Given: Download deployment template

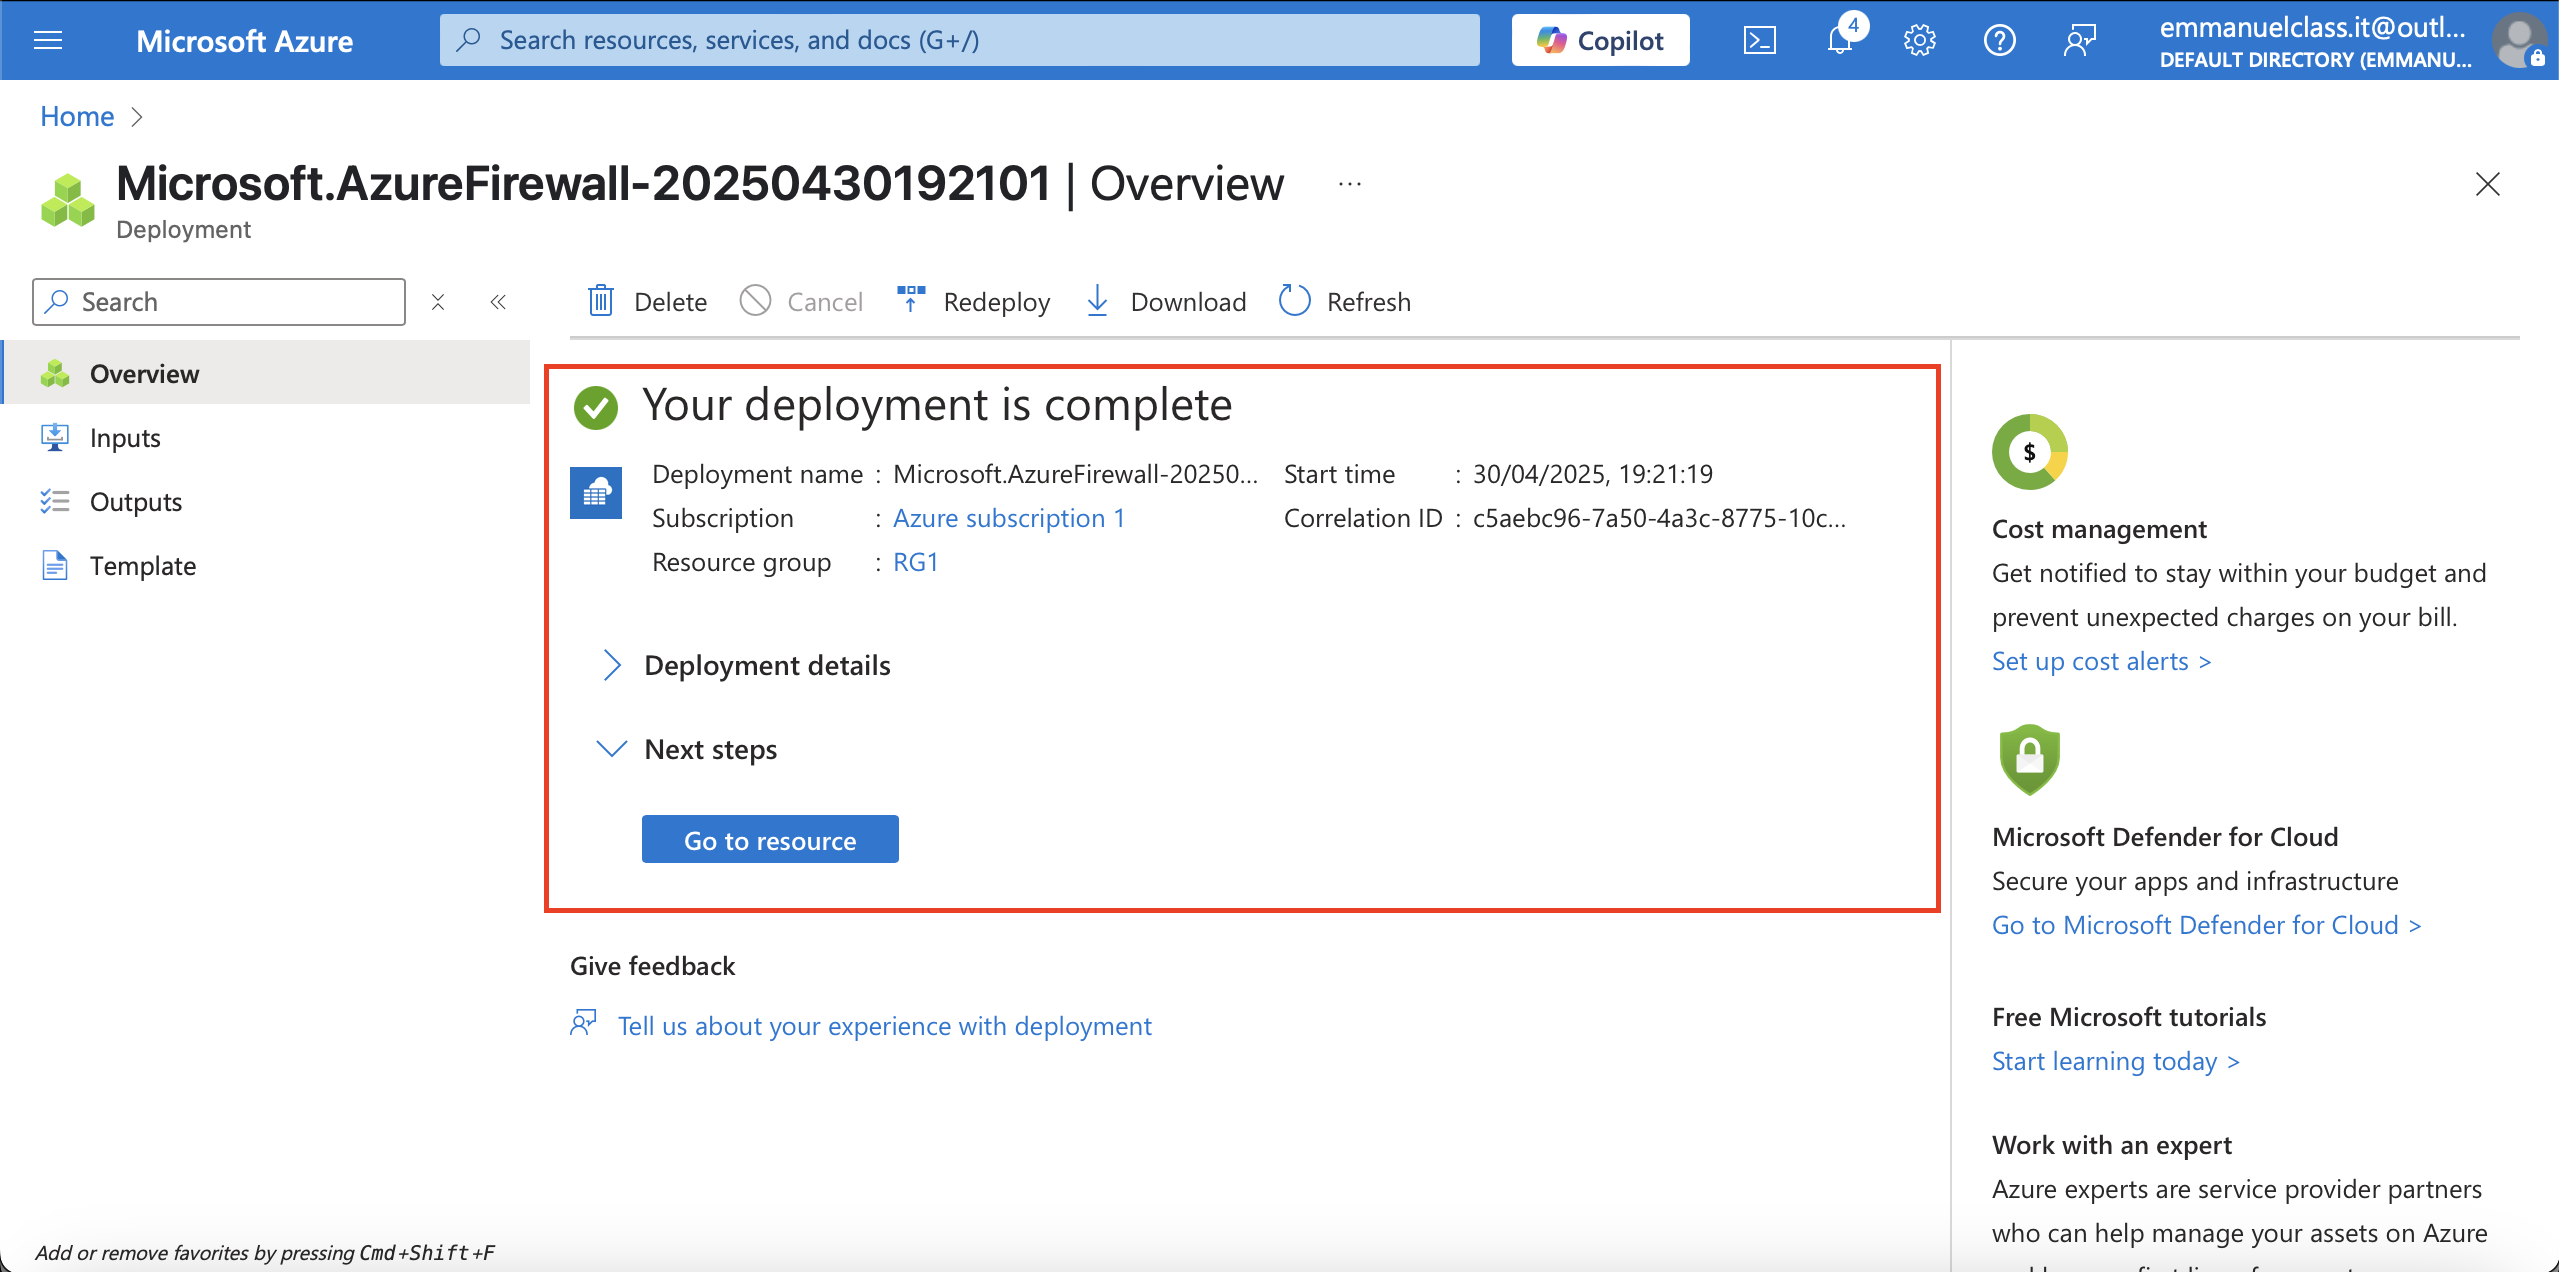Looking at the screenshot, I should point(1166,302).
